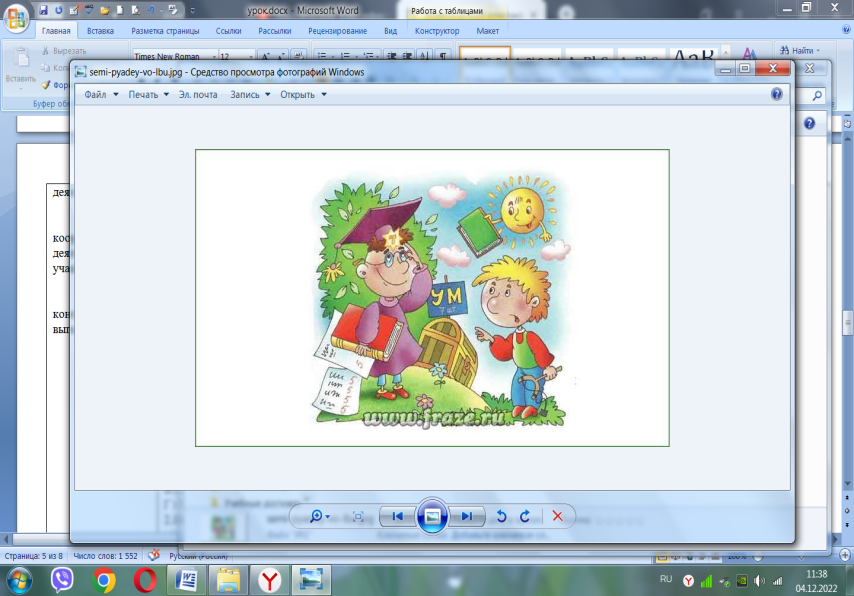Open File Explorer from the taskbar
Image resolution: width=854 pixels, height=596 pixels.
click(228, 580)
